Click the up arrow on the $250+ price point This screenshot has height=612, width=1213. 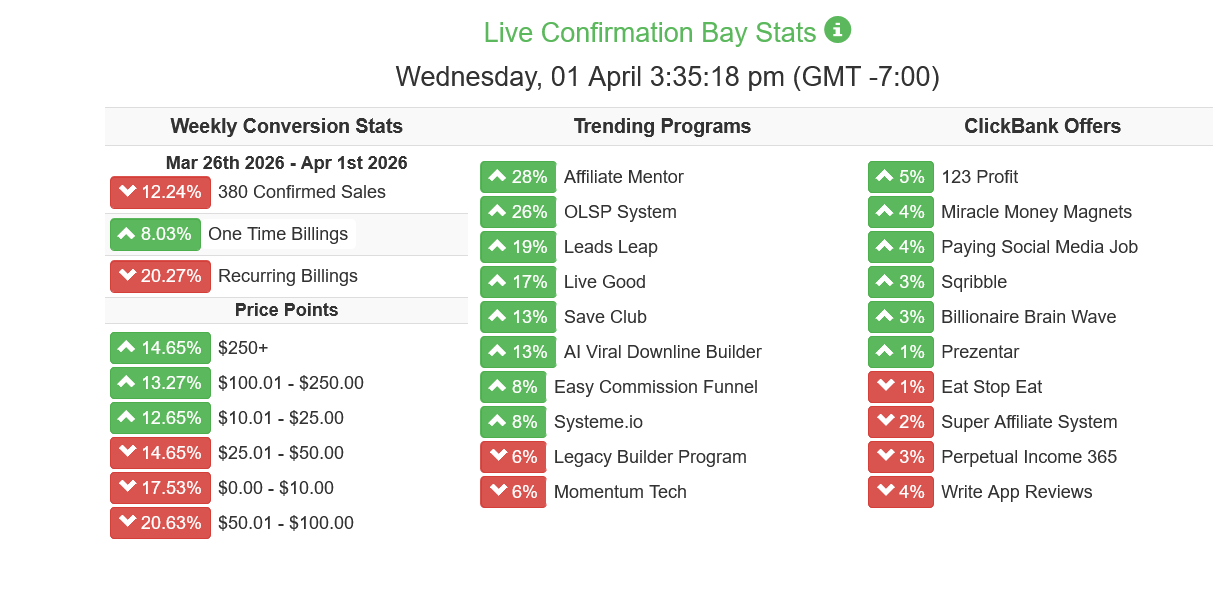(x=126, y=348)
